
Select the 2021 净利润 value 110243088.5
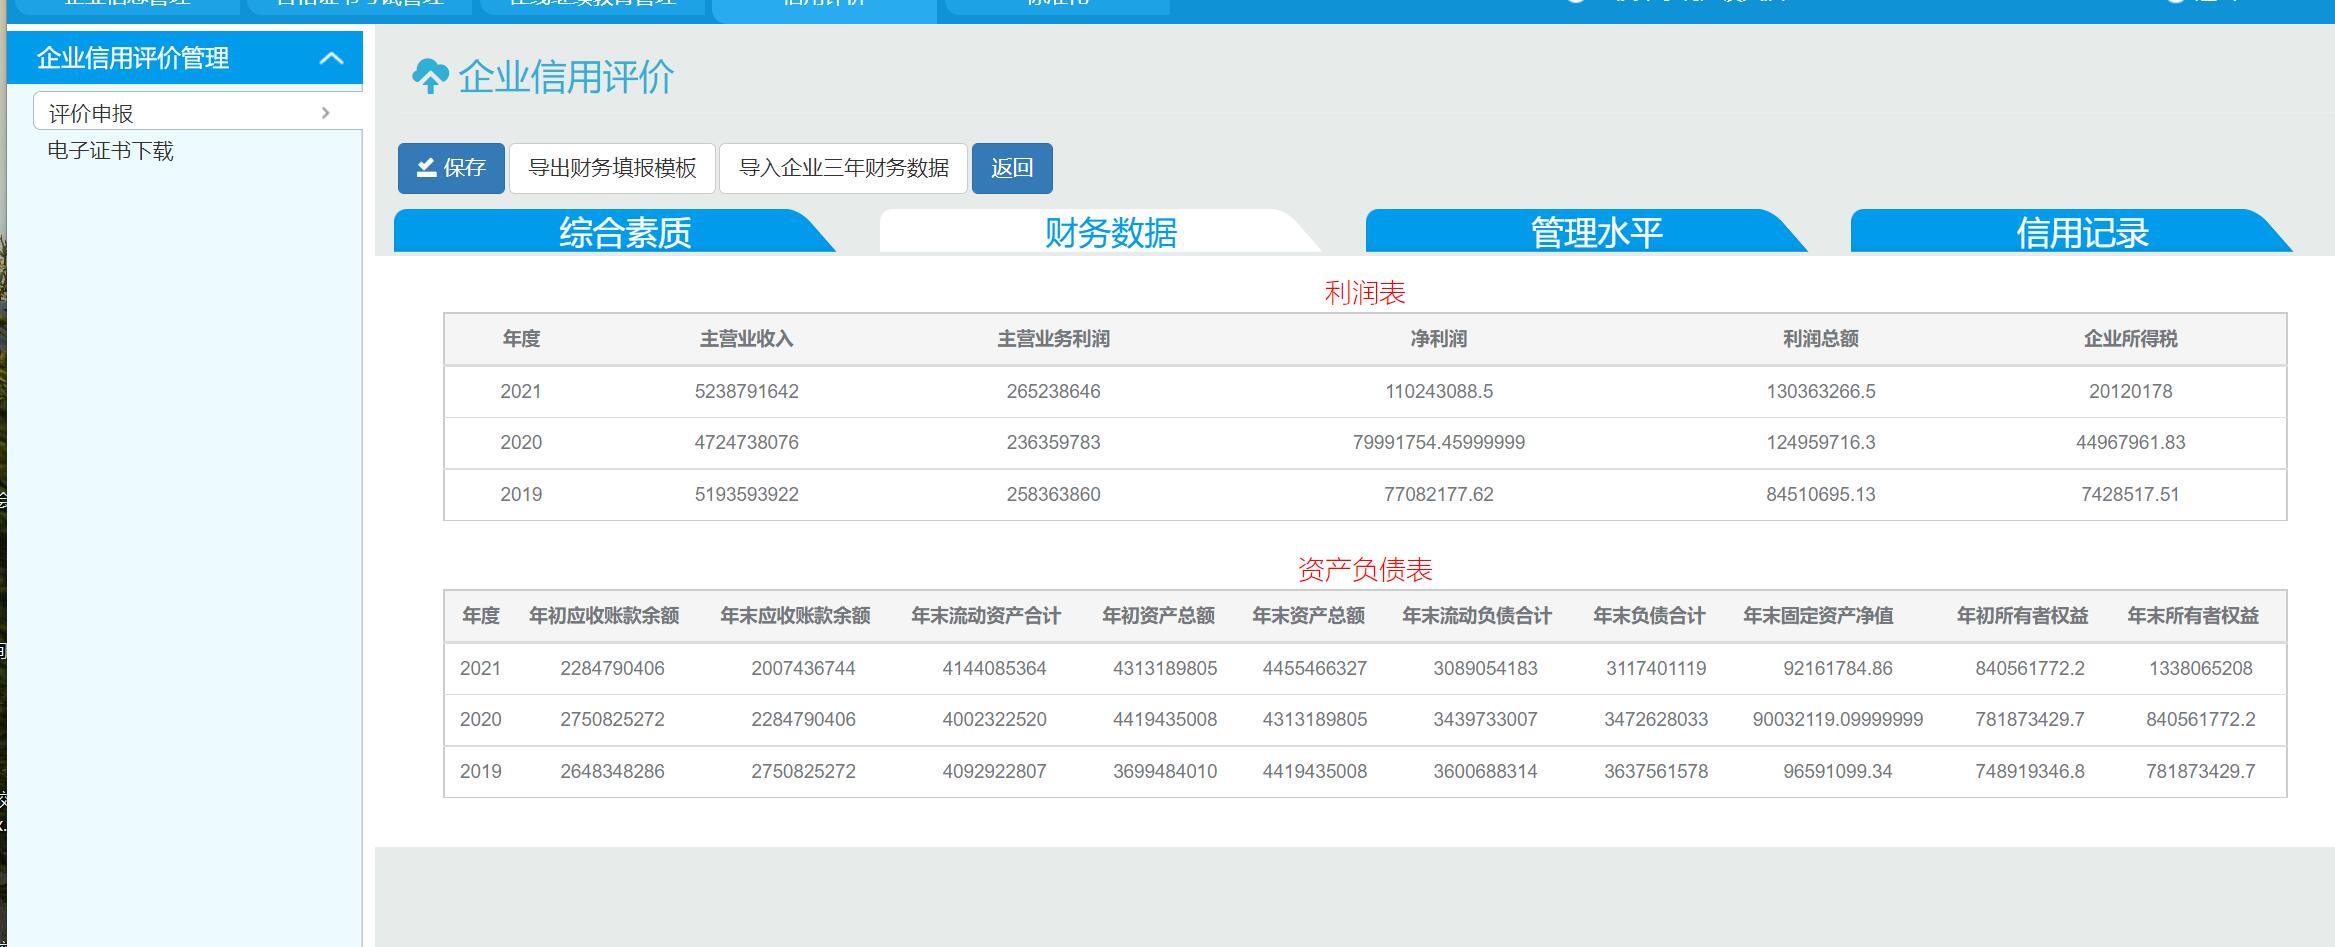pyautogui.click(x=1438, y=392)
